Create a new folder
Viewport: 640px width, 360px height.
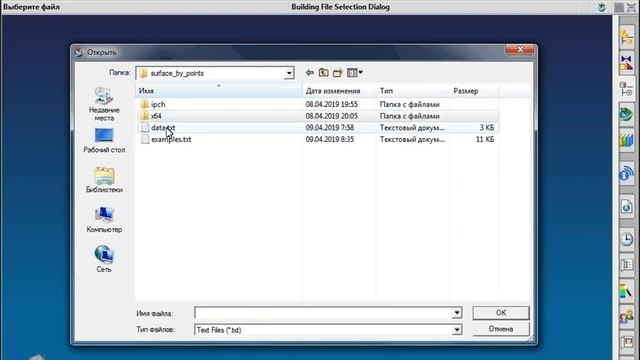[338, 73]
